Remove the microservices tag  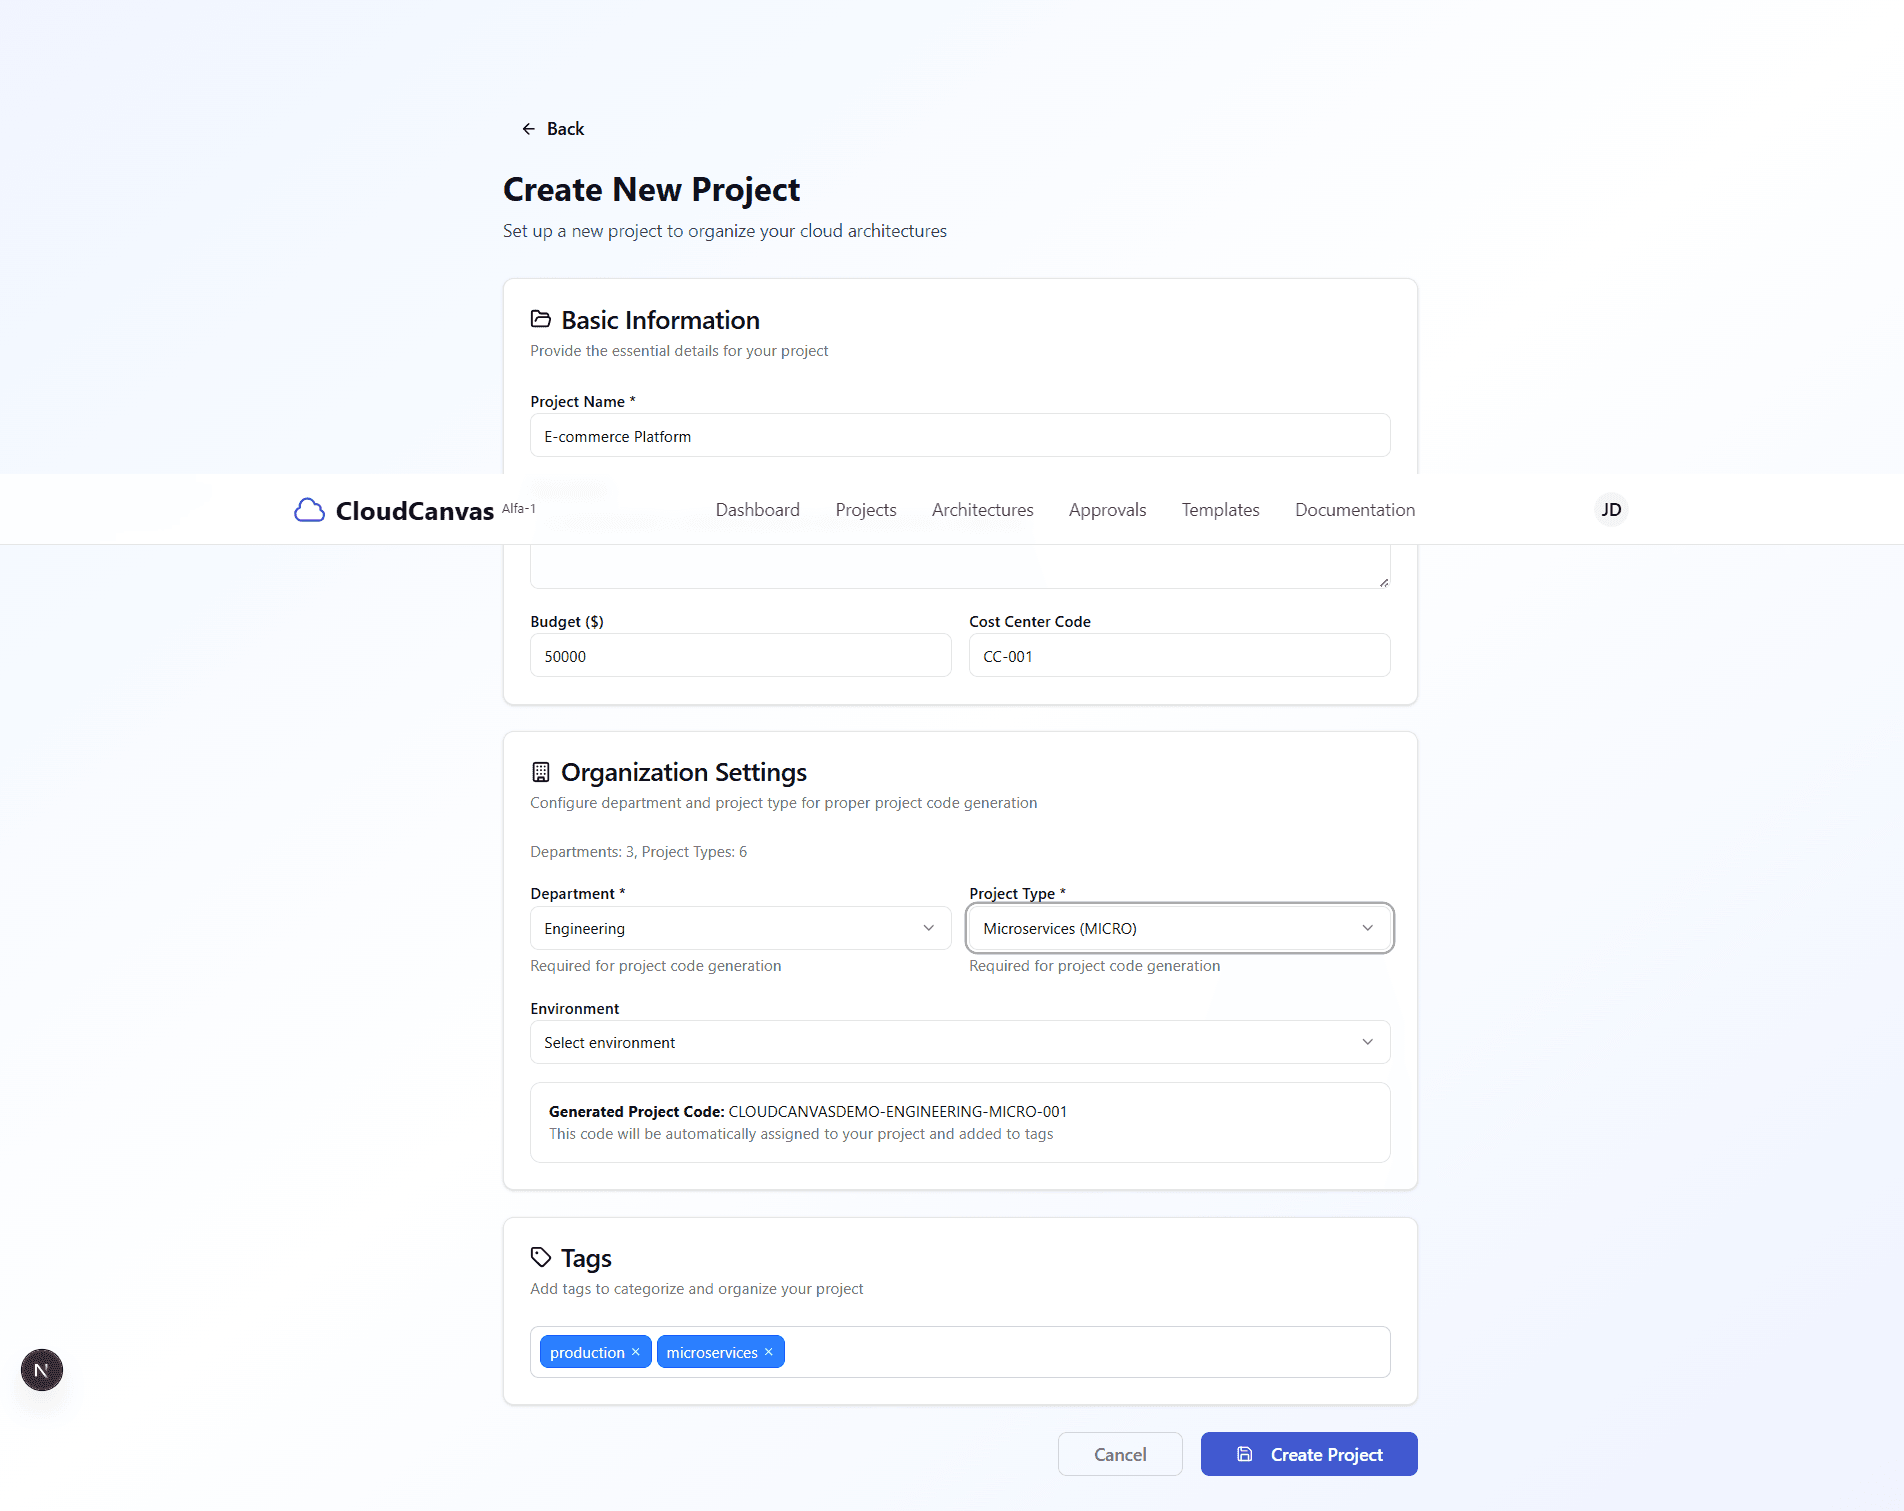pyautogui.click(x=768, y=1351)
